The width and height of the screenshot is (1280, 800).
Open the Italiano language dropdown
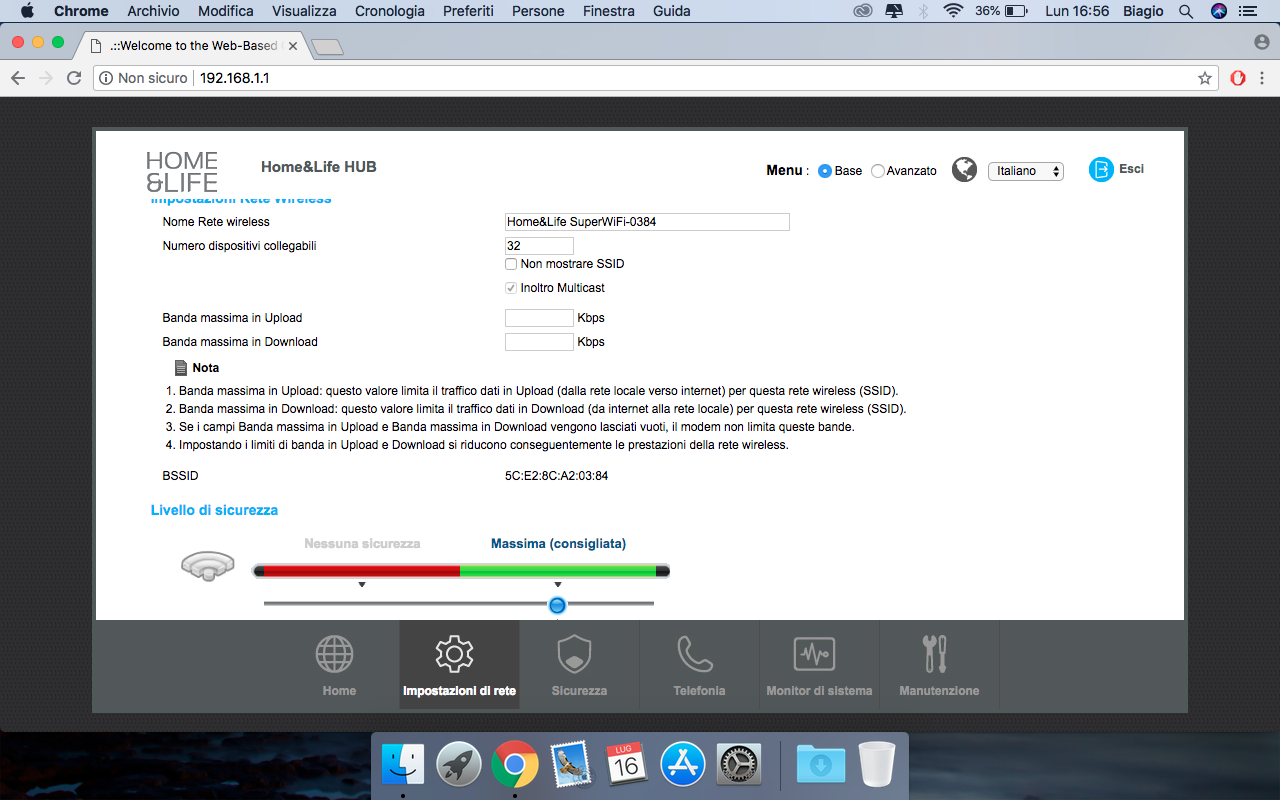[1025, 171]
